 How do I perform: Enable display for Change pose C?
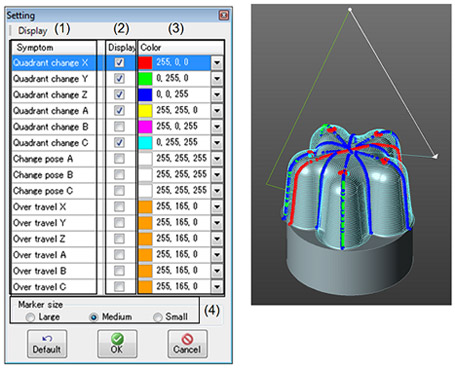pyautogui.click(x=119, y=190)
